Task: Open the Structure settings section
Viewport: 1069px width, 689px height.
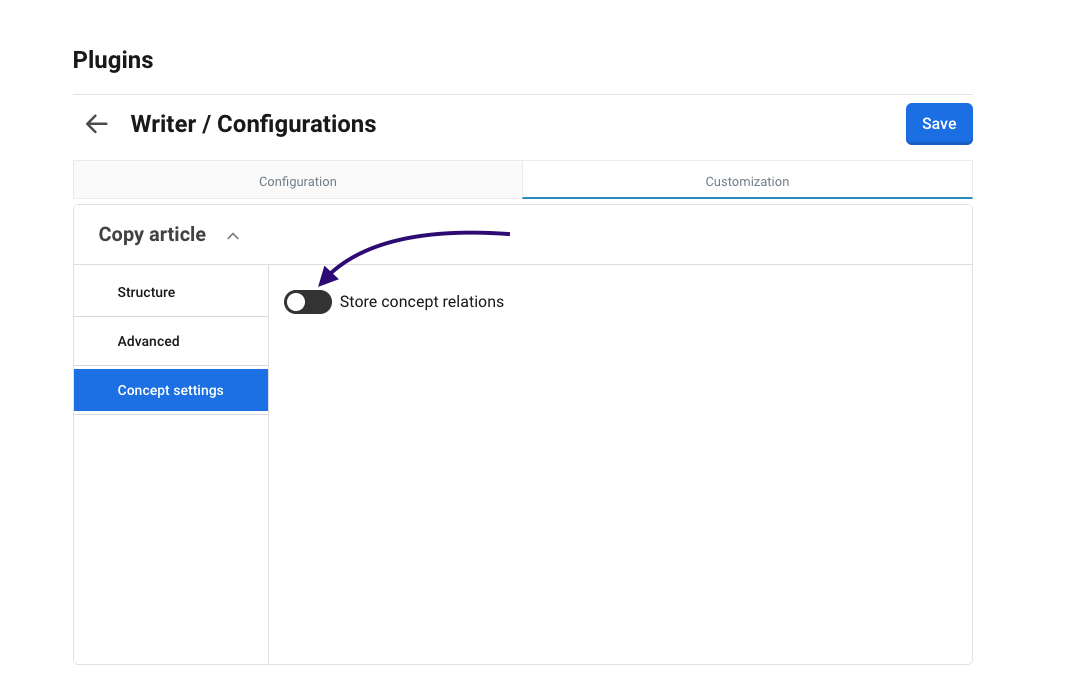Action: pyautogui.click(x=146, y=292)
